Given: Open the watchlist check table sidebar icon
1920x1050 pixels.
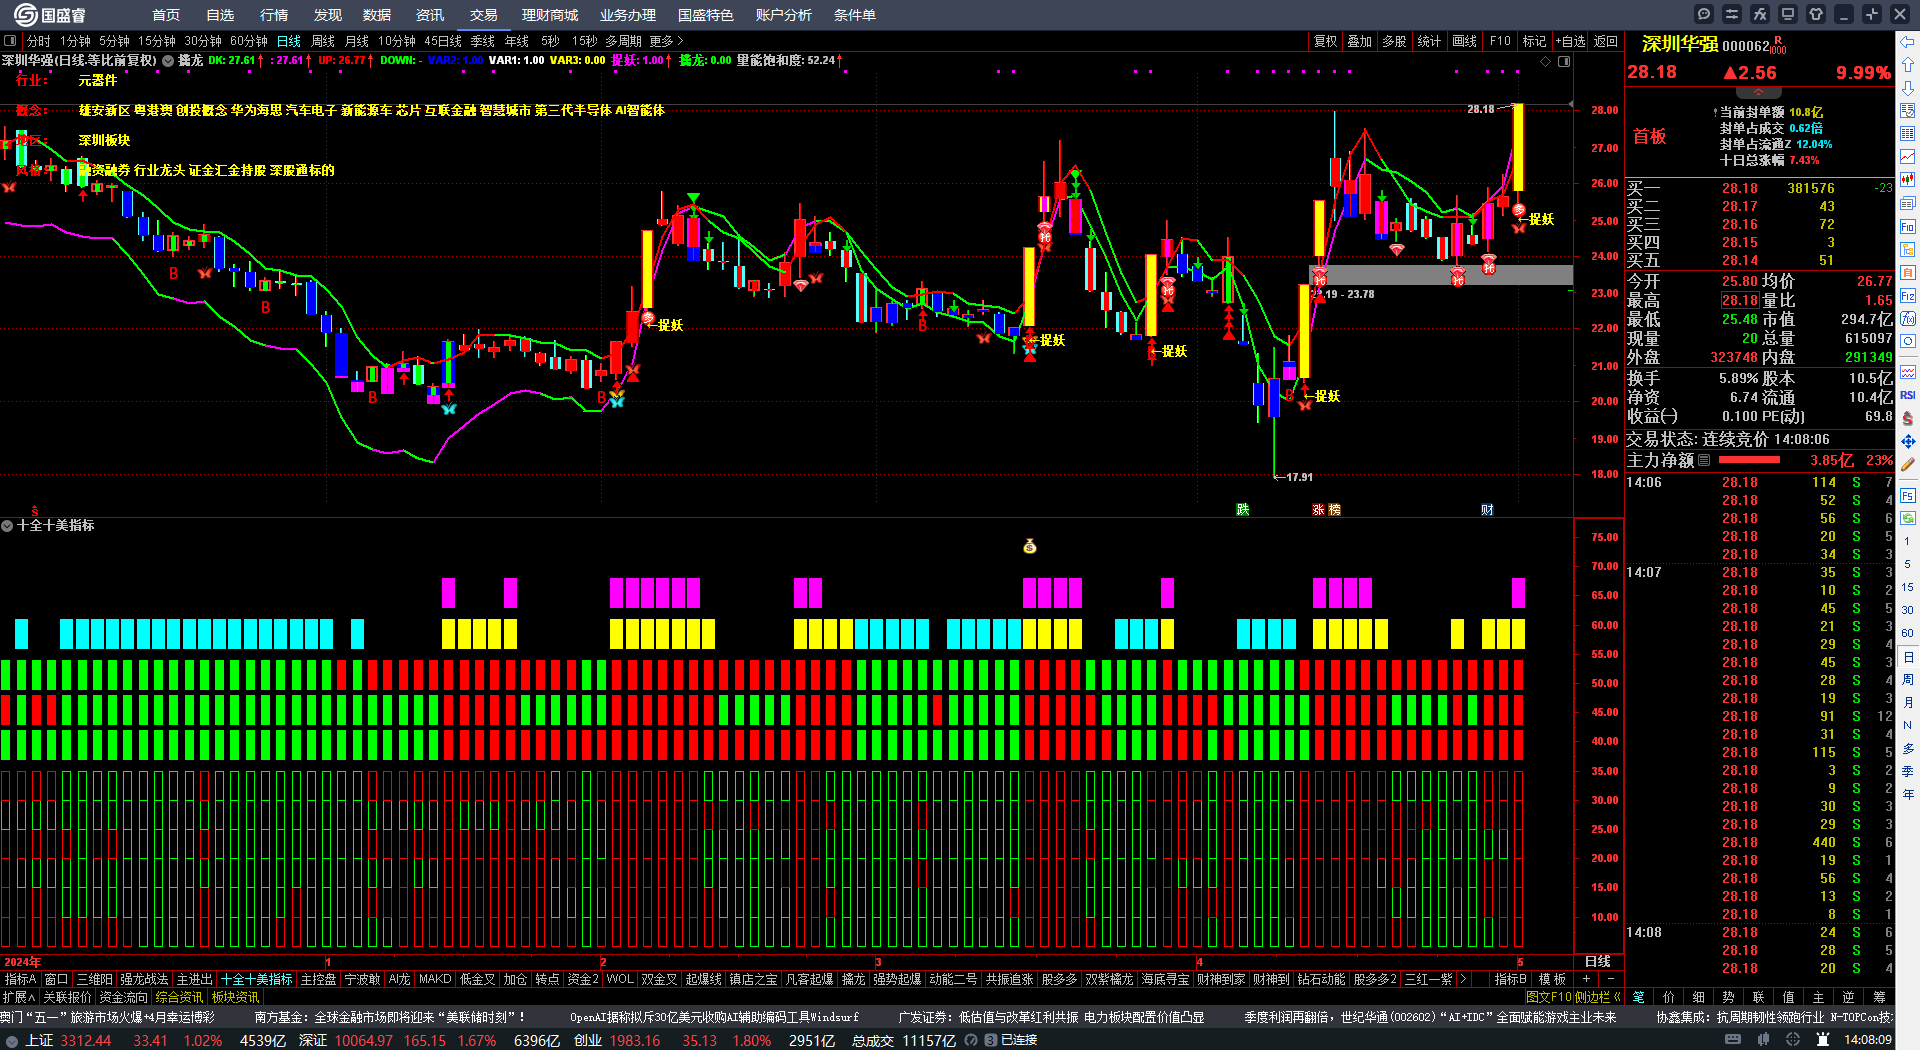Looking at the screenshot, I should pos(1908,111).
